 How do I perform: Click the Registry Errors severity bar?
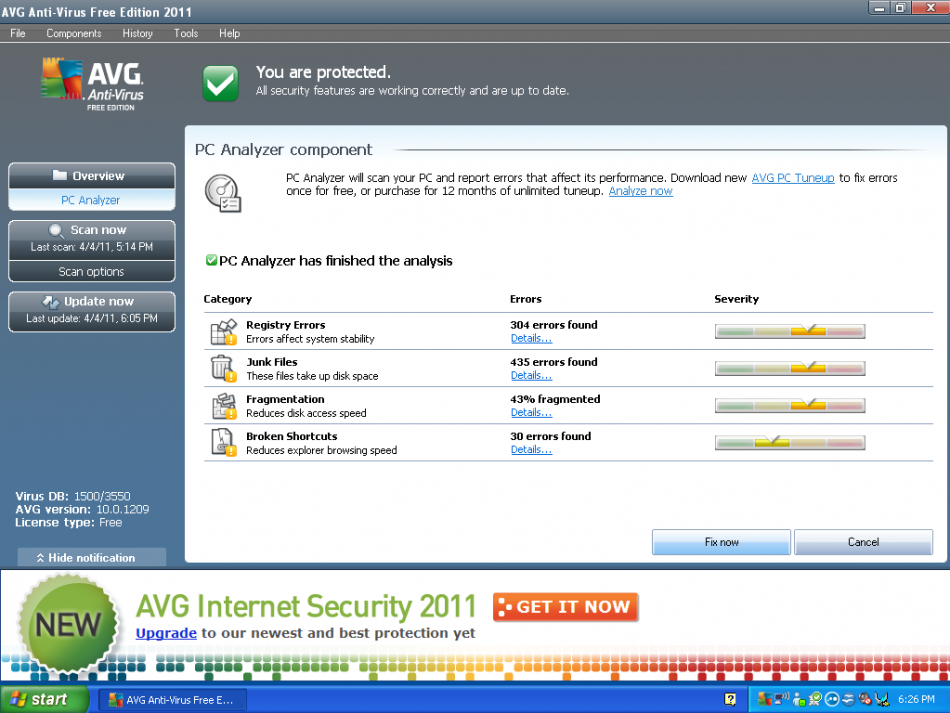point(789,332)
